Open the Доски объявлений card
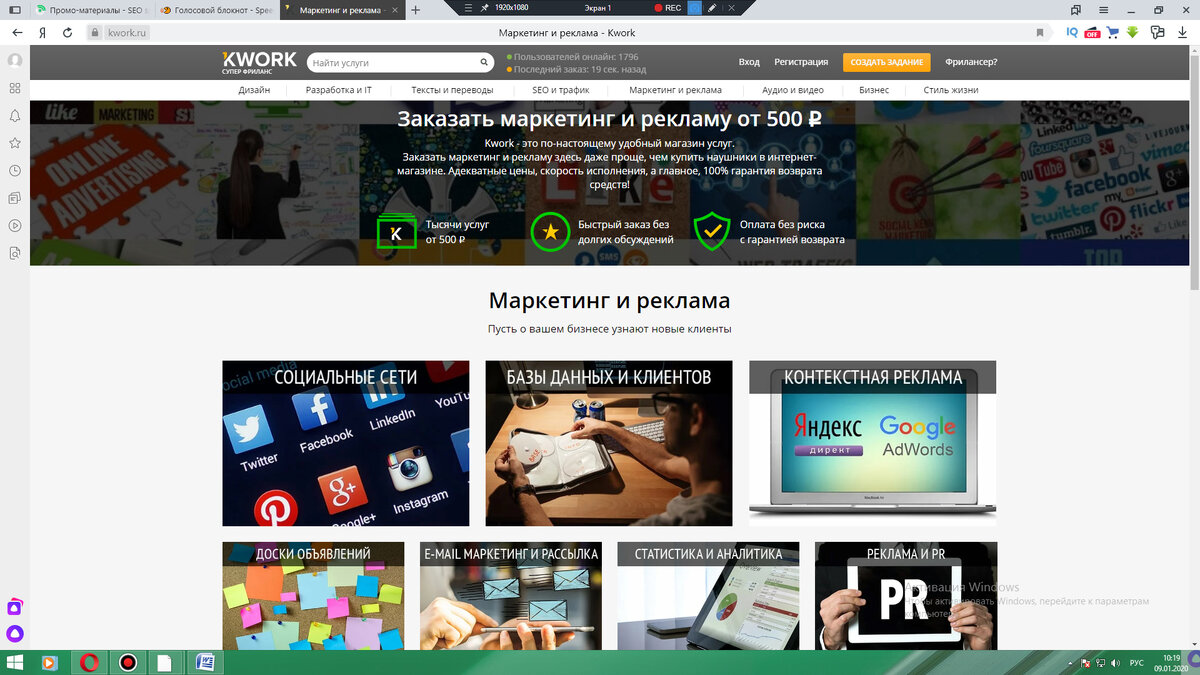Screen dimensions: 1200x675 (313, 596)
